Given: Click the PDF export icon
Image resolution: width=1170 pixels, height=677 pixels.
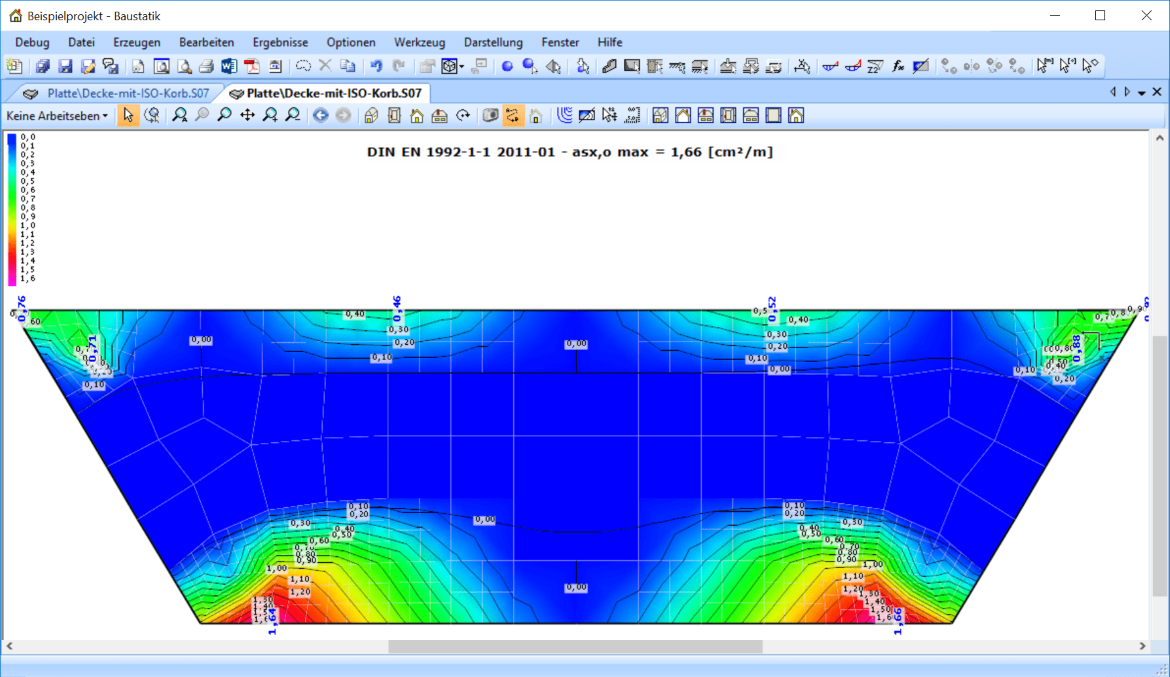Looking at the screenshot, I should [251, 67].
